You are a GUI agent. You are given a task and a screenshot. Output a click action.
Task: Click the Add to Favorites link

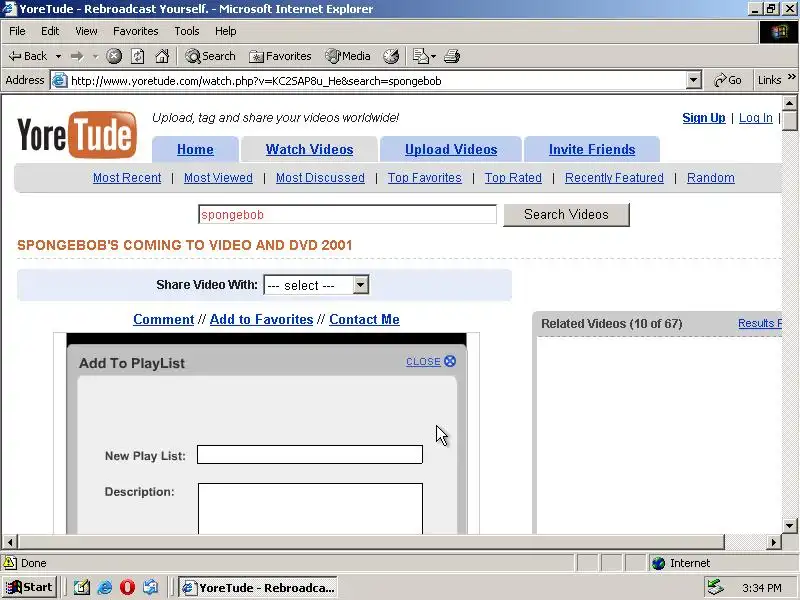(261, 319)
